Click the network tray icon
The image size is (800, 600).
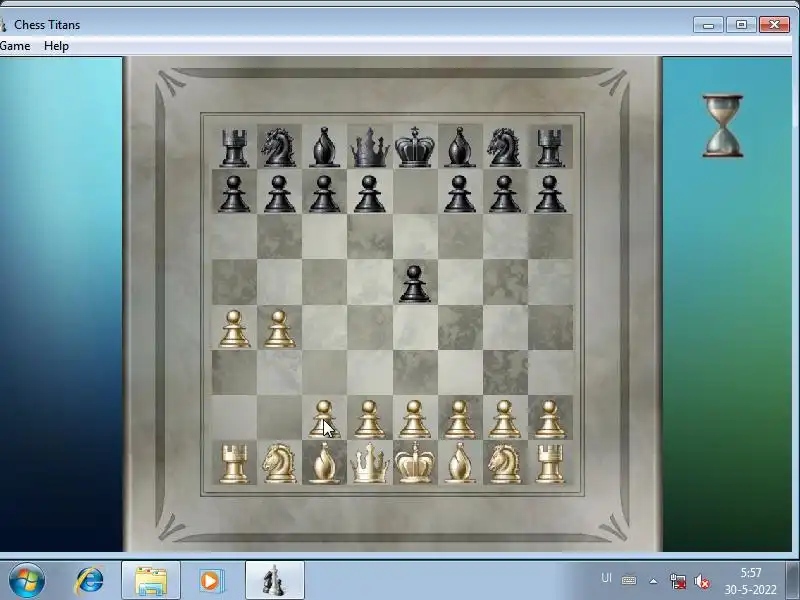[x=678, y=581]
